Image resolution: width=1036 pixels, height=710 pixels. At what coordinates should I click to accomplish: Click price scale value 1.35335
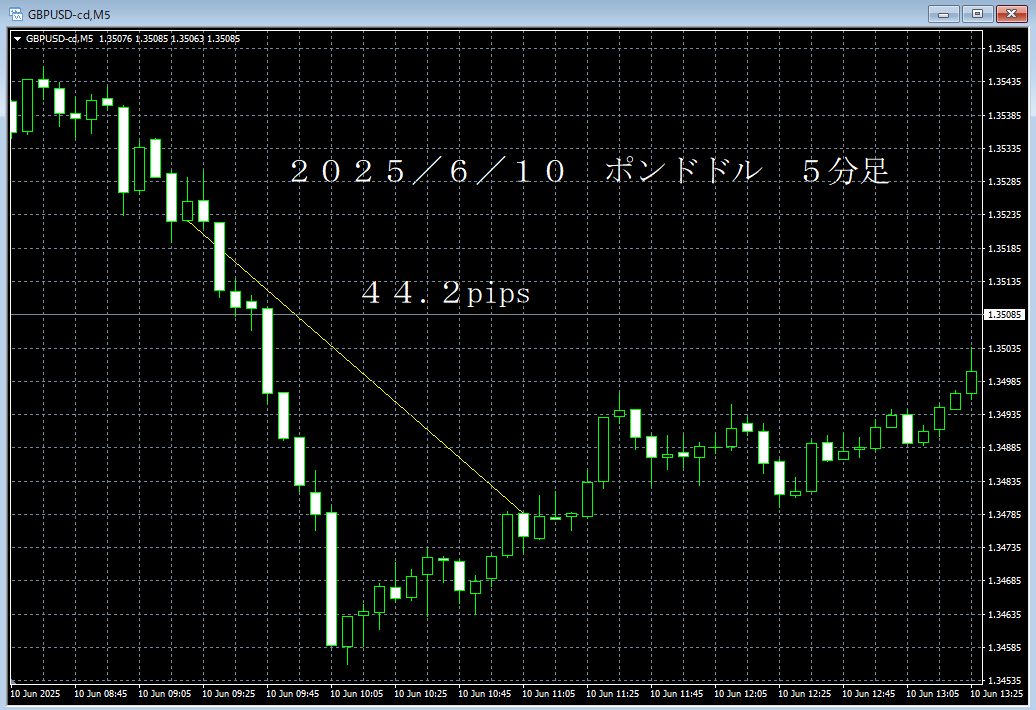coord(1004,149)
